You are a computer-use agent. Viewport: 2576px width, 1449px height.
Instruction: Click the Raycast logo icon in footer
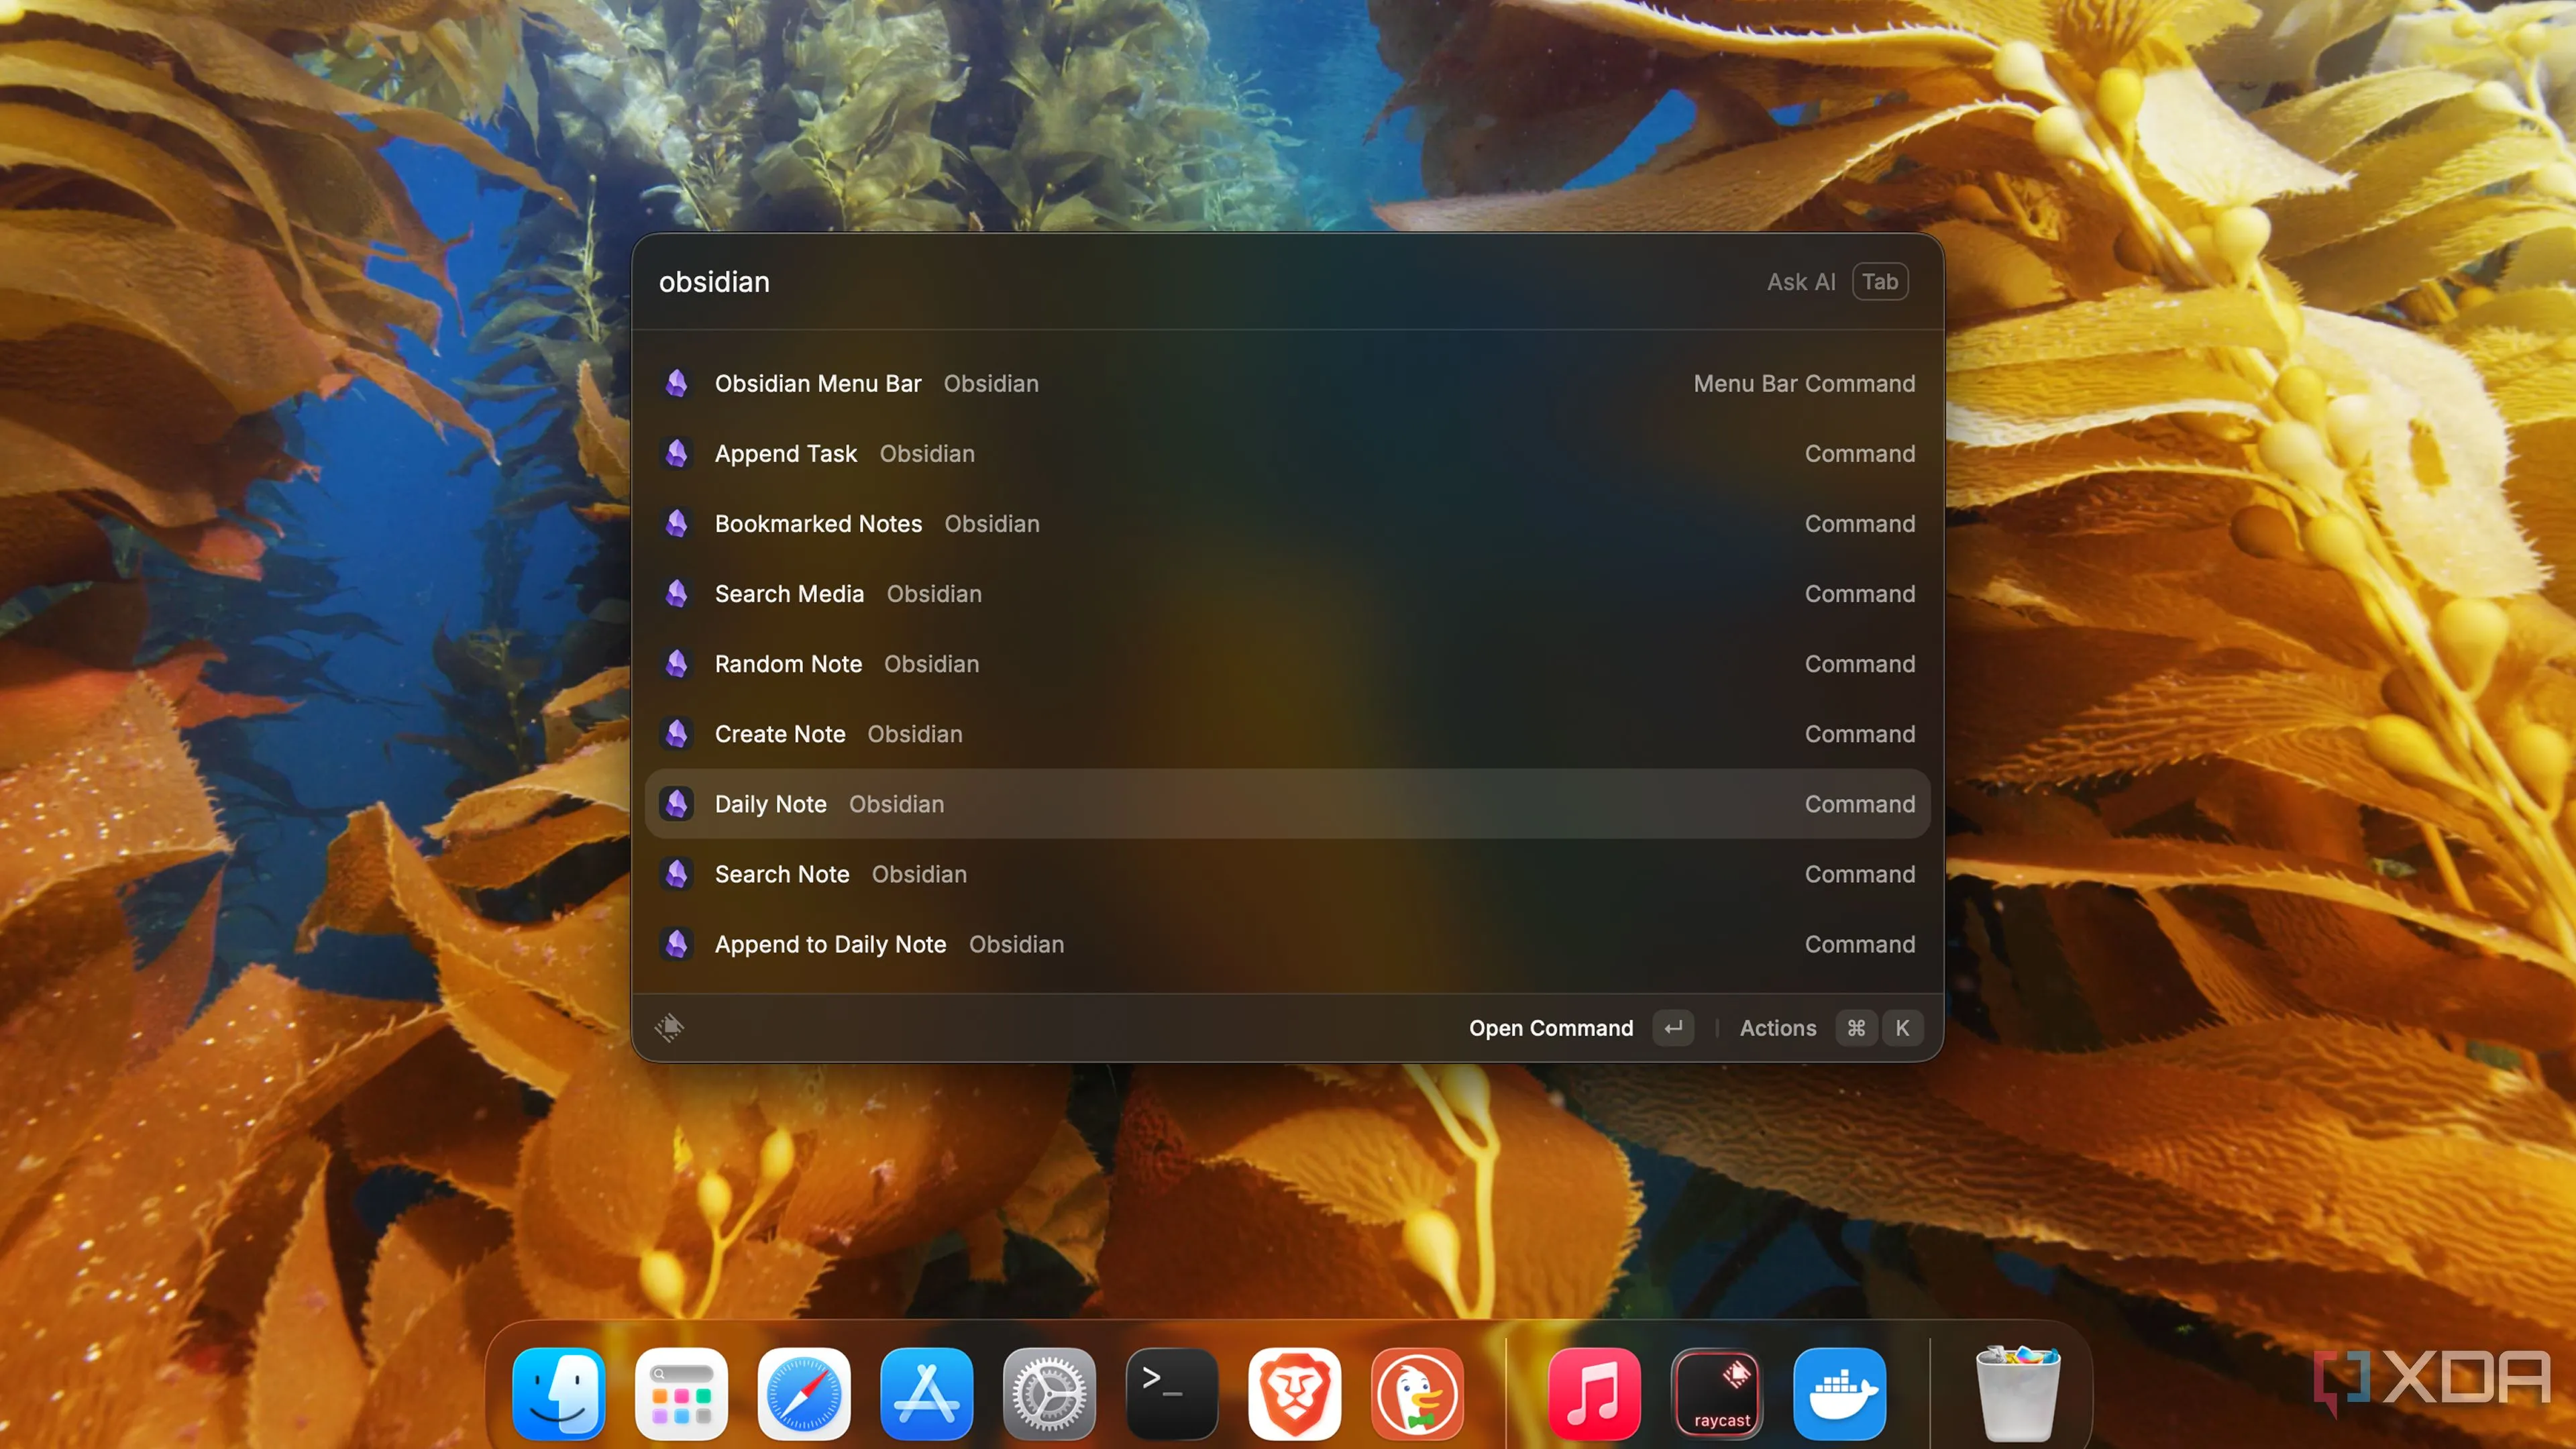(669, 1027)
